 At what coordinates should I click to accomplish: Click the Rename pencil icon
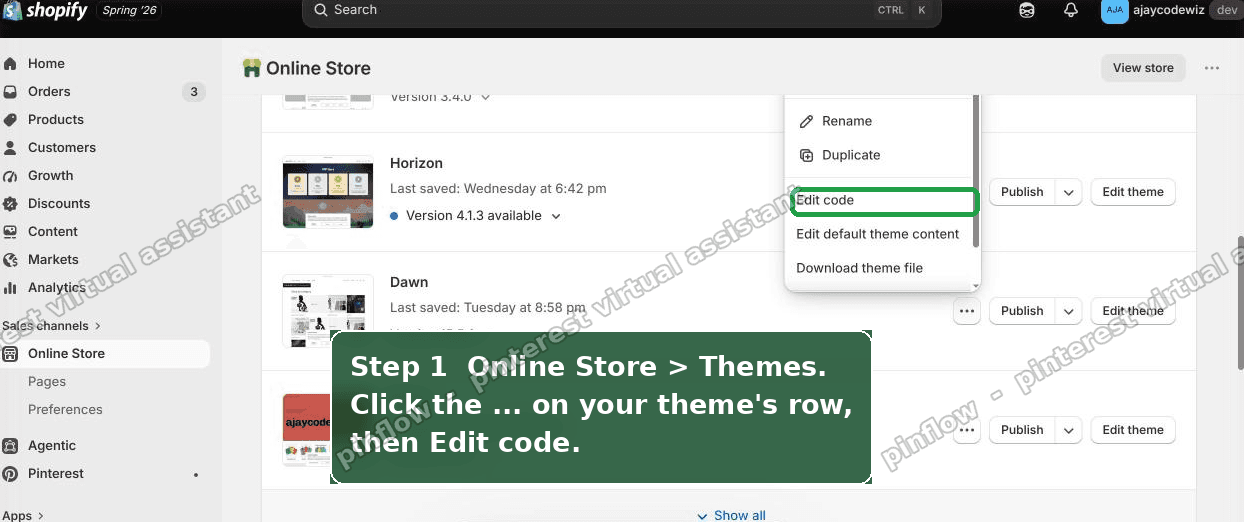(x=807, y=121)
